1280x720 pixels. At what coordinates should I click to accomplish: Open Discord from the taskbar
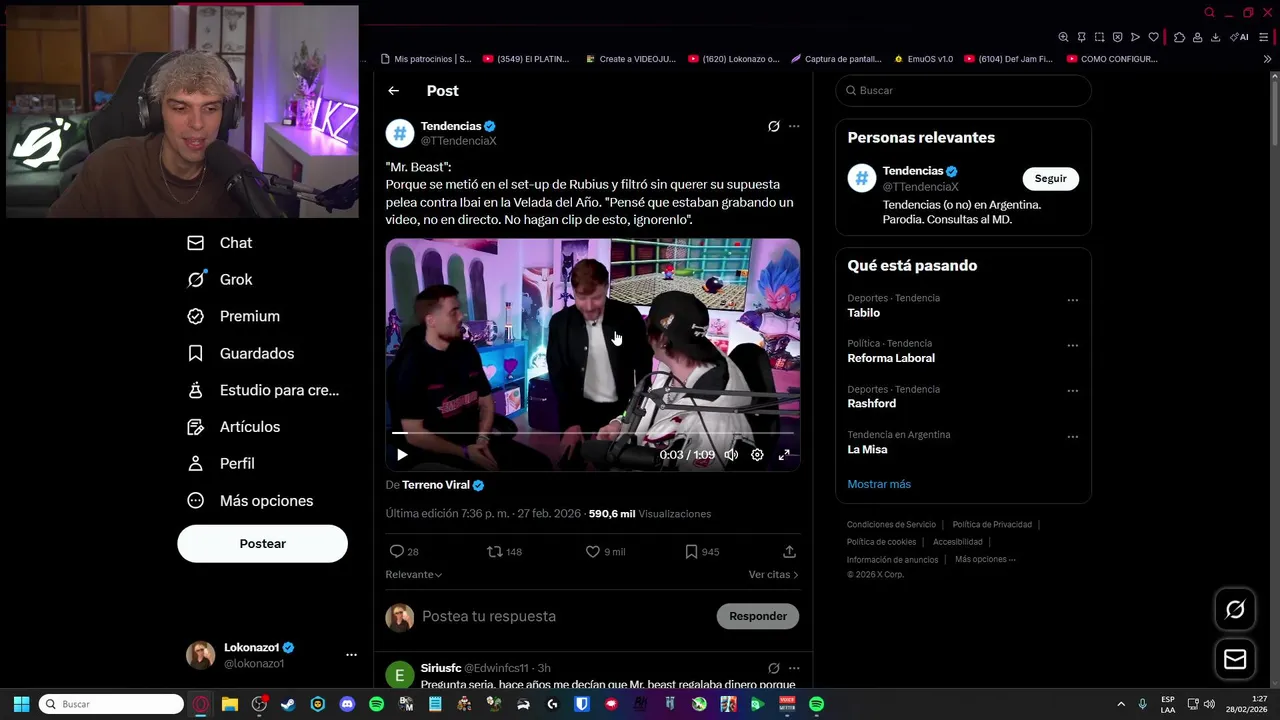coord(347,704)
